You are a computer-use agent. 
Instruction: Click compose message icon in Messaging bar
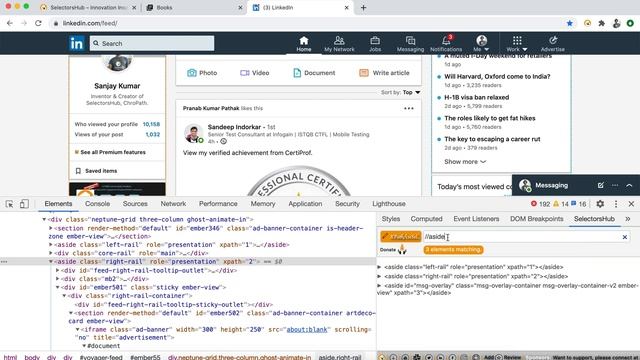point(600,185)
